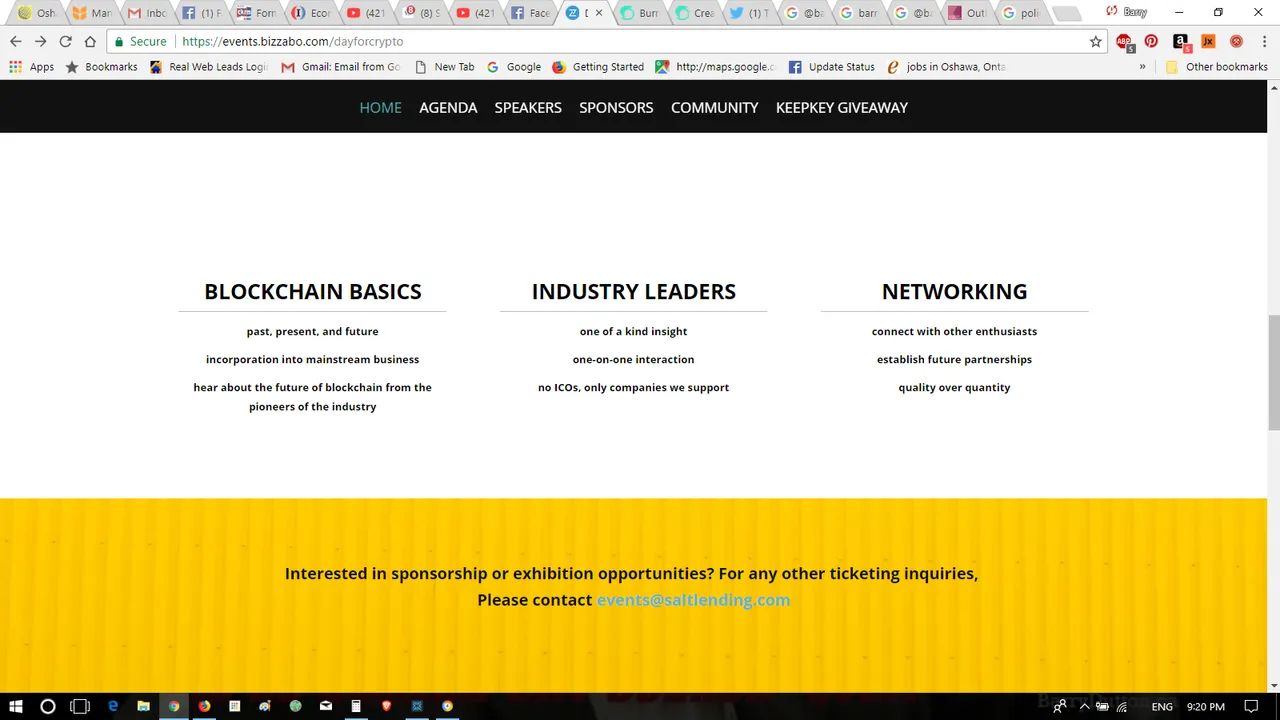Switch to the Gmail Inbox tab
The width and height of the screenshot is (1280, 720).
point(147,13)
